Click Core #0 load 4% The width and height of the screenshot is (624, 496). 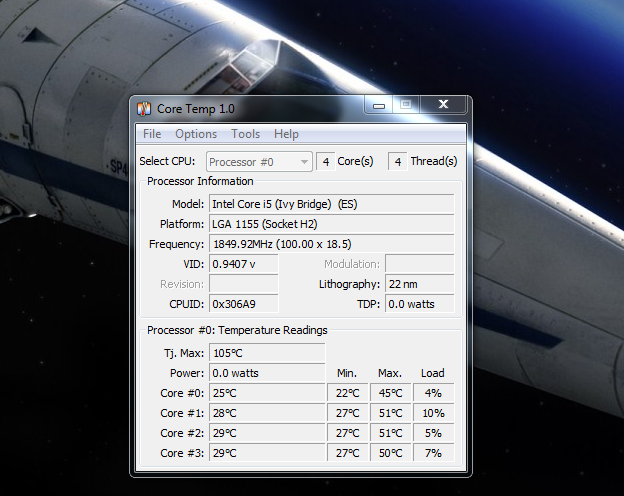(x=433, y=393)
